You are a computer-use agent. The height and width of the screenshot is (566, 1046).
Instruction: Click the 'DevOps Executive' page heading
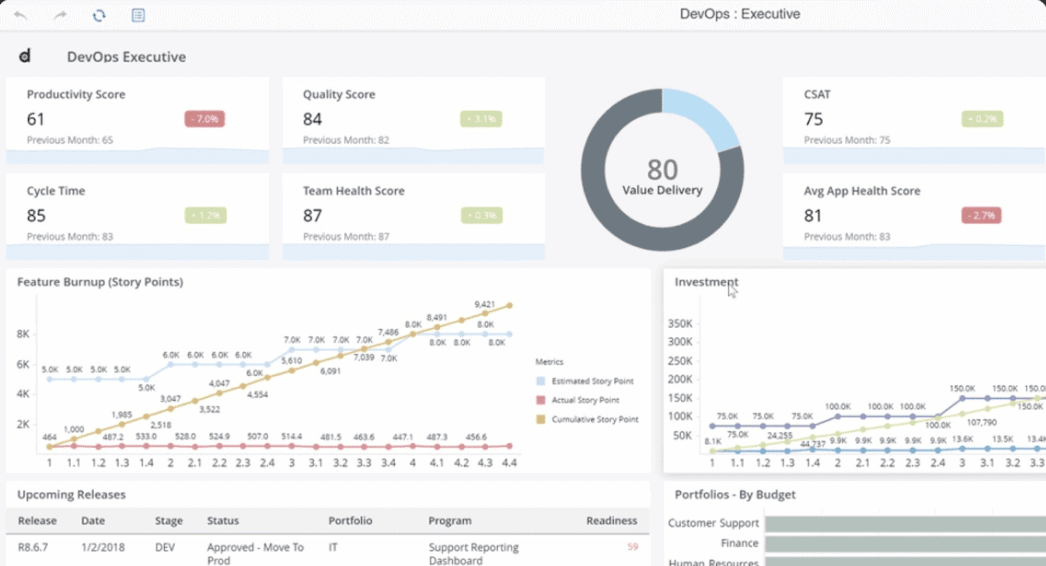(126, 57)
